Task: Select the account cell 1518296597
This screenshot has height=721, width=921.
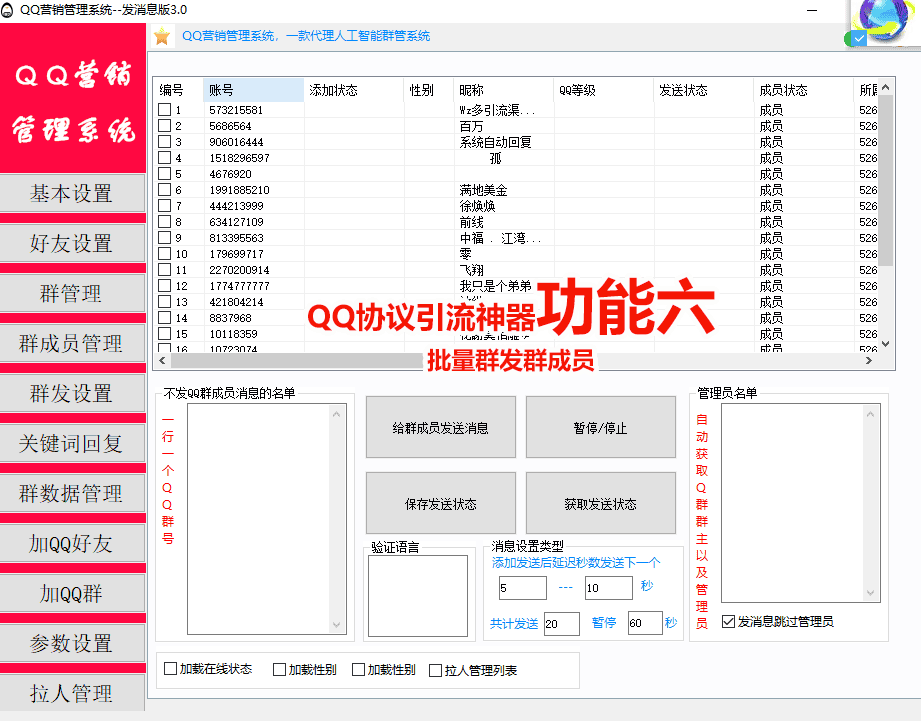Action: tap(239, 158)
